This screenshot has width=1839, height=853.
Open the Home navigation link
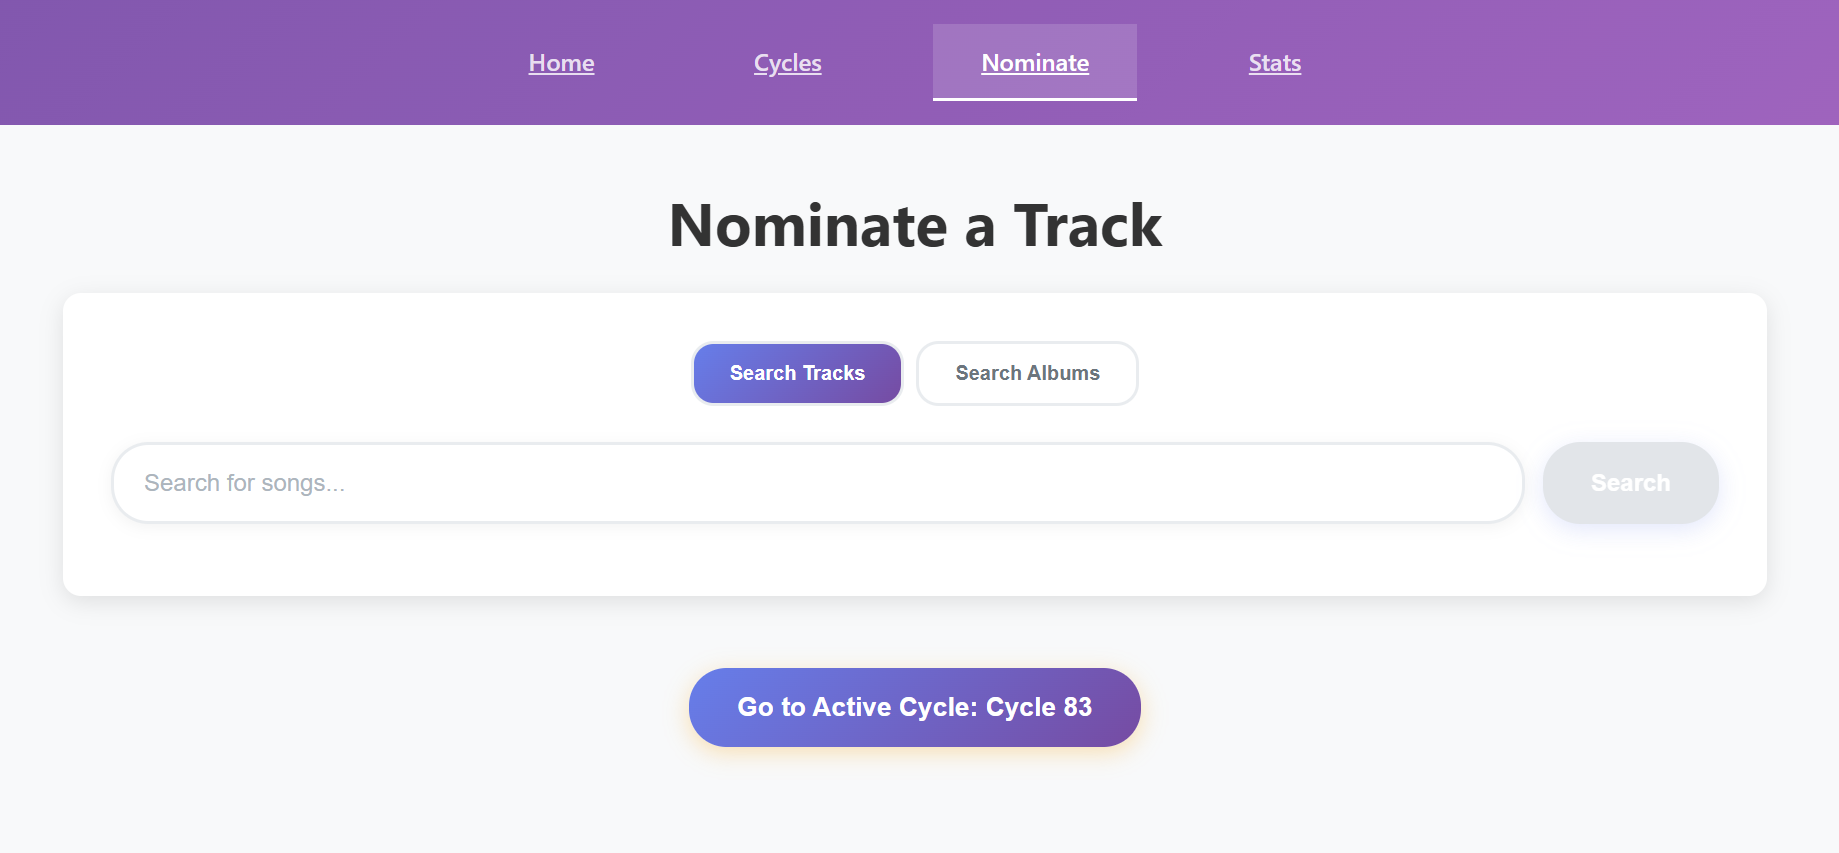(x=561, y=63)
